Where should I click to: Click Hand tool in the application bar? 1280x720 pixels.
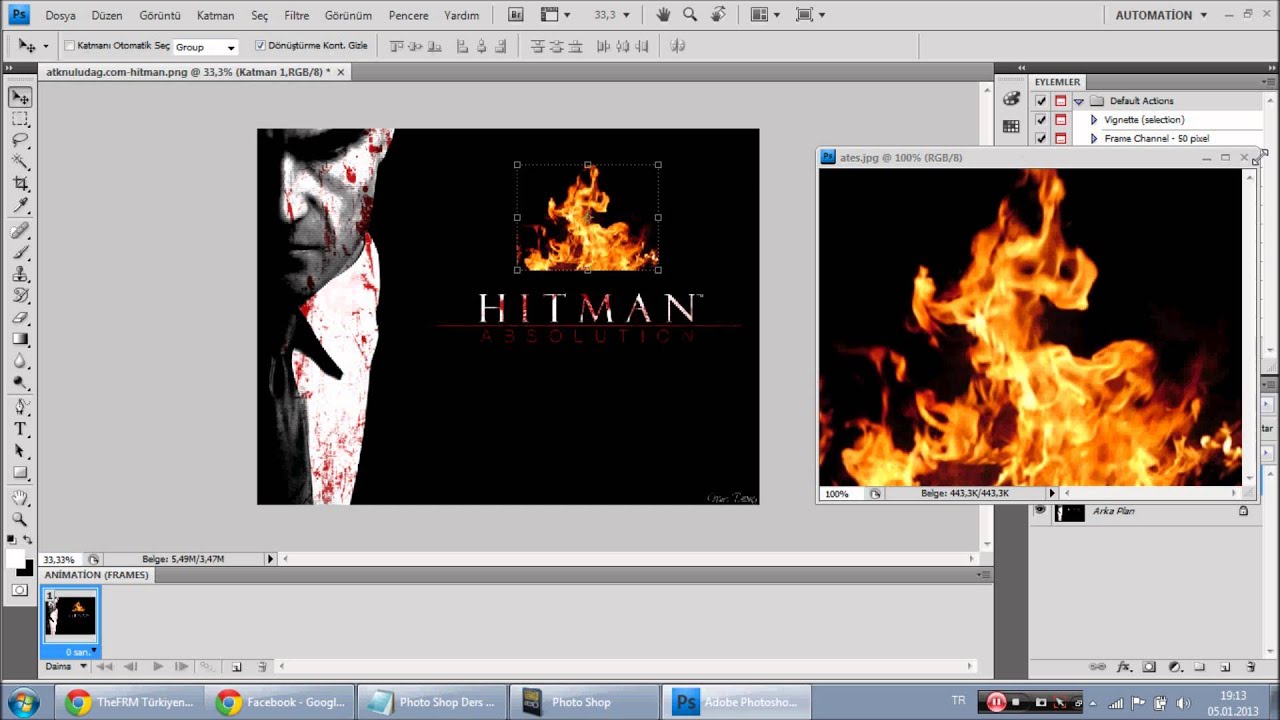pyautogui.click(x=663, y=15)
